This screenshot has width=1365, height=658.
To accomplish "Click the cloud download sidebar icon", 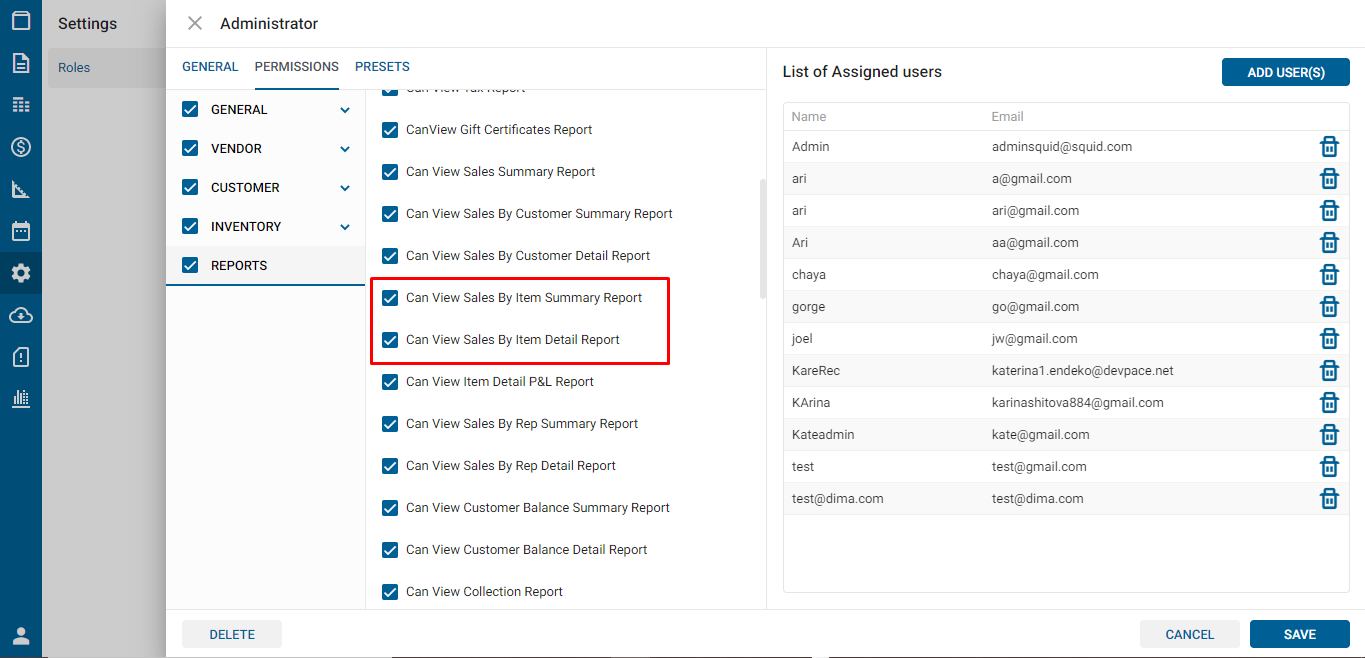I will [21, 315].
